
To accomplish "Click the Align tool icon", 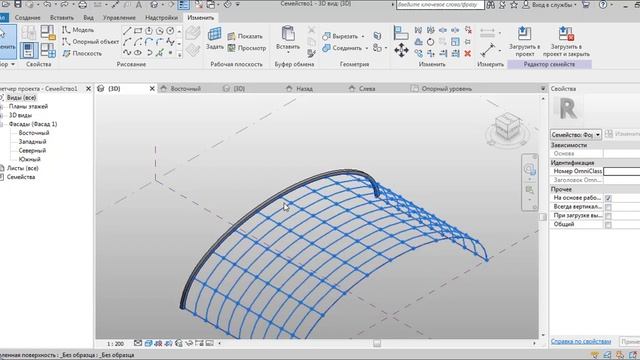I will 401,33.
